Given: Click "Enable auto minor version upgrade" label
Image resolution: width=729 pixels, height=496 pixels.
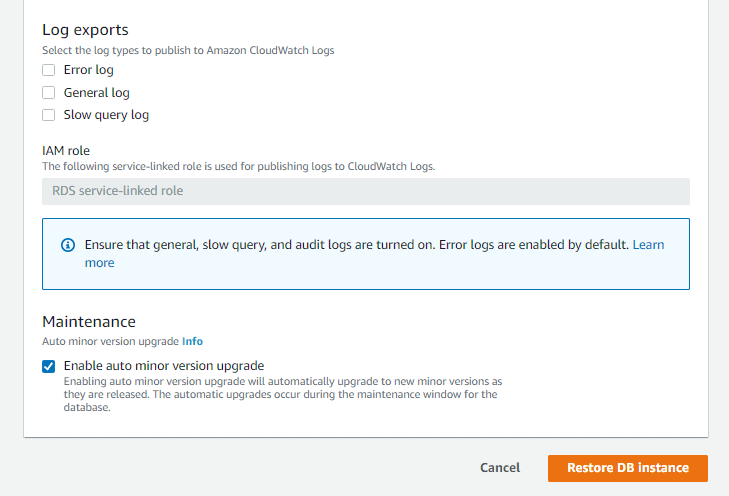Looking at the screenshot, I should click(x=163, y=366).
